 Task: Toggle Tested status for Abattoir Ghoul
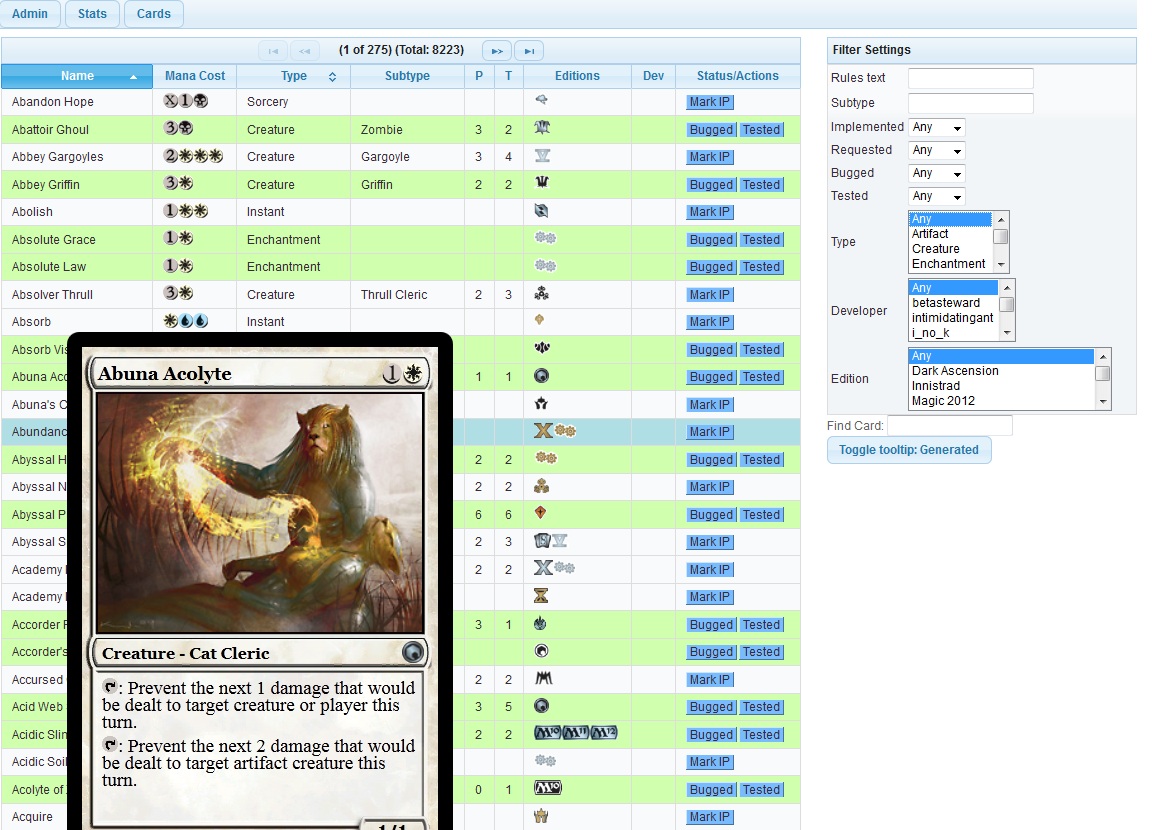pos(761,130)
